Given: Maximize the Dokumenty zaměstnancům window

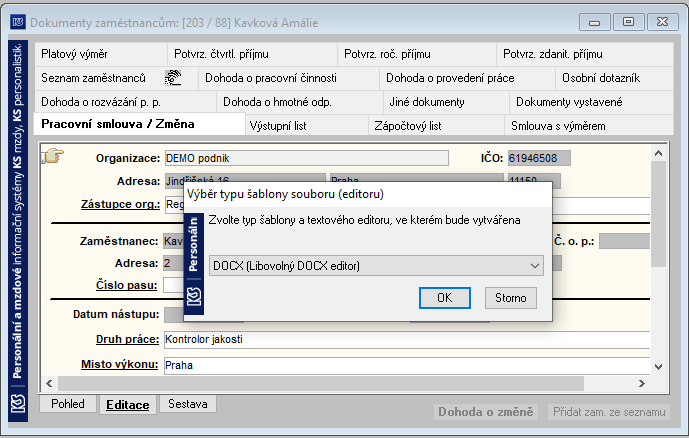Looking at the screenshot, I should coord(628,22).
